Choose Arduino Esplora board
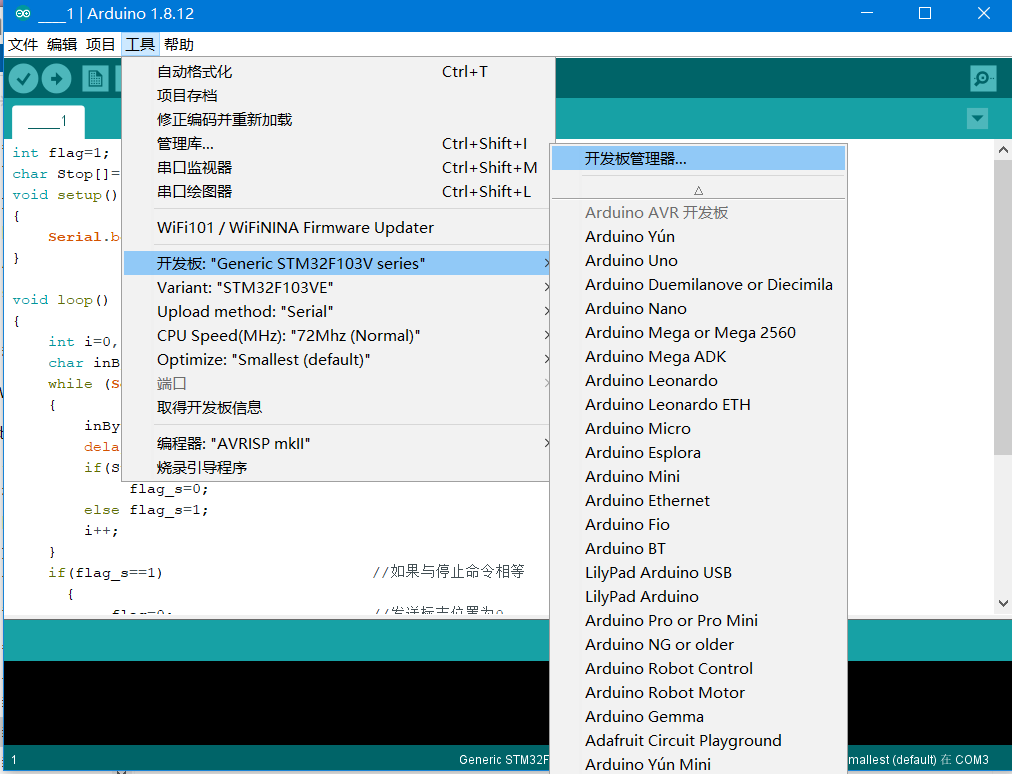This screenshot has height=774, width=1012. pyautogui.click(x=698, y=453)
